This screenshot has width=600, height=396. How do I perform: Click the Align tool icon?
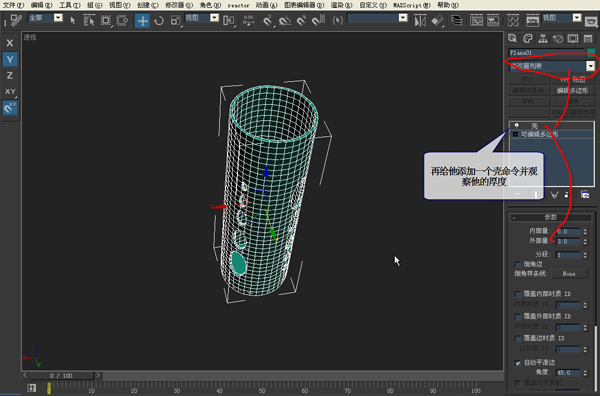437,20
